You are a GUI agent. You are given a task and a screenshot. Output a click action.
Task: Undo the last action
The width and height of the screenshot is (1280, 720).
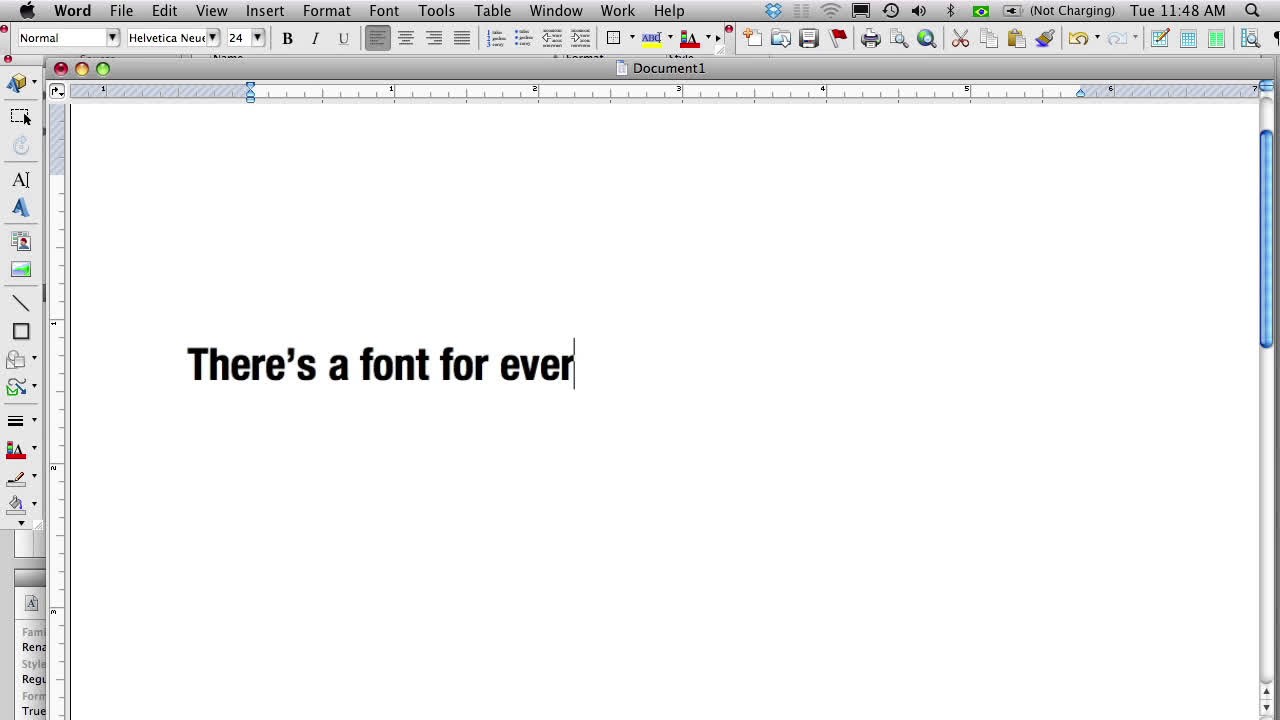tap(1078, 38)
